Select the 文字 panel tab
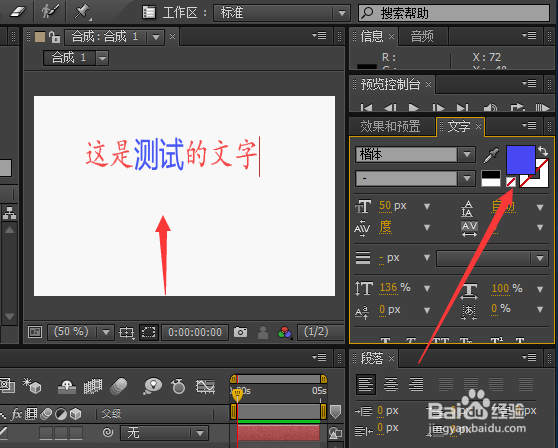This screenshot has width=558, height=448. click(459, 126)
